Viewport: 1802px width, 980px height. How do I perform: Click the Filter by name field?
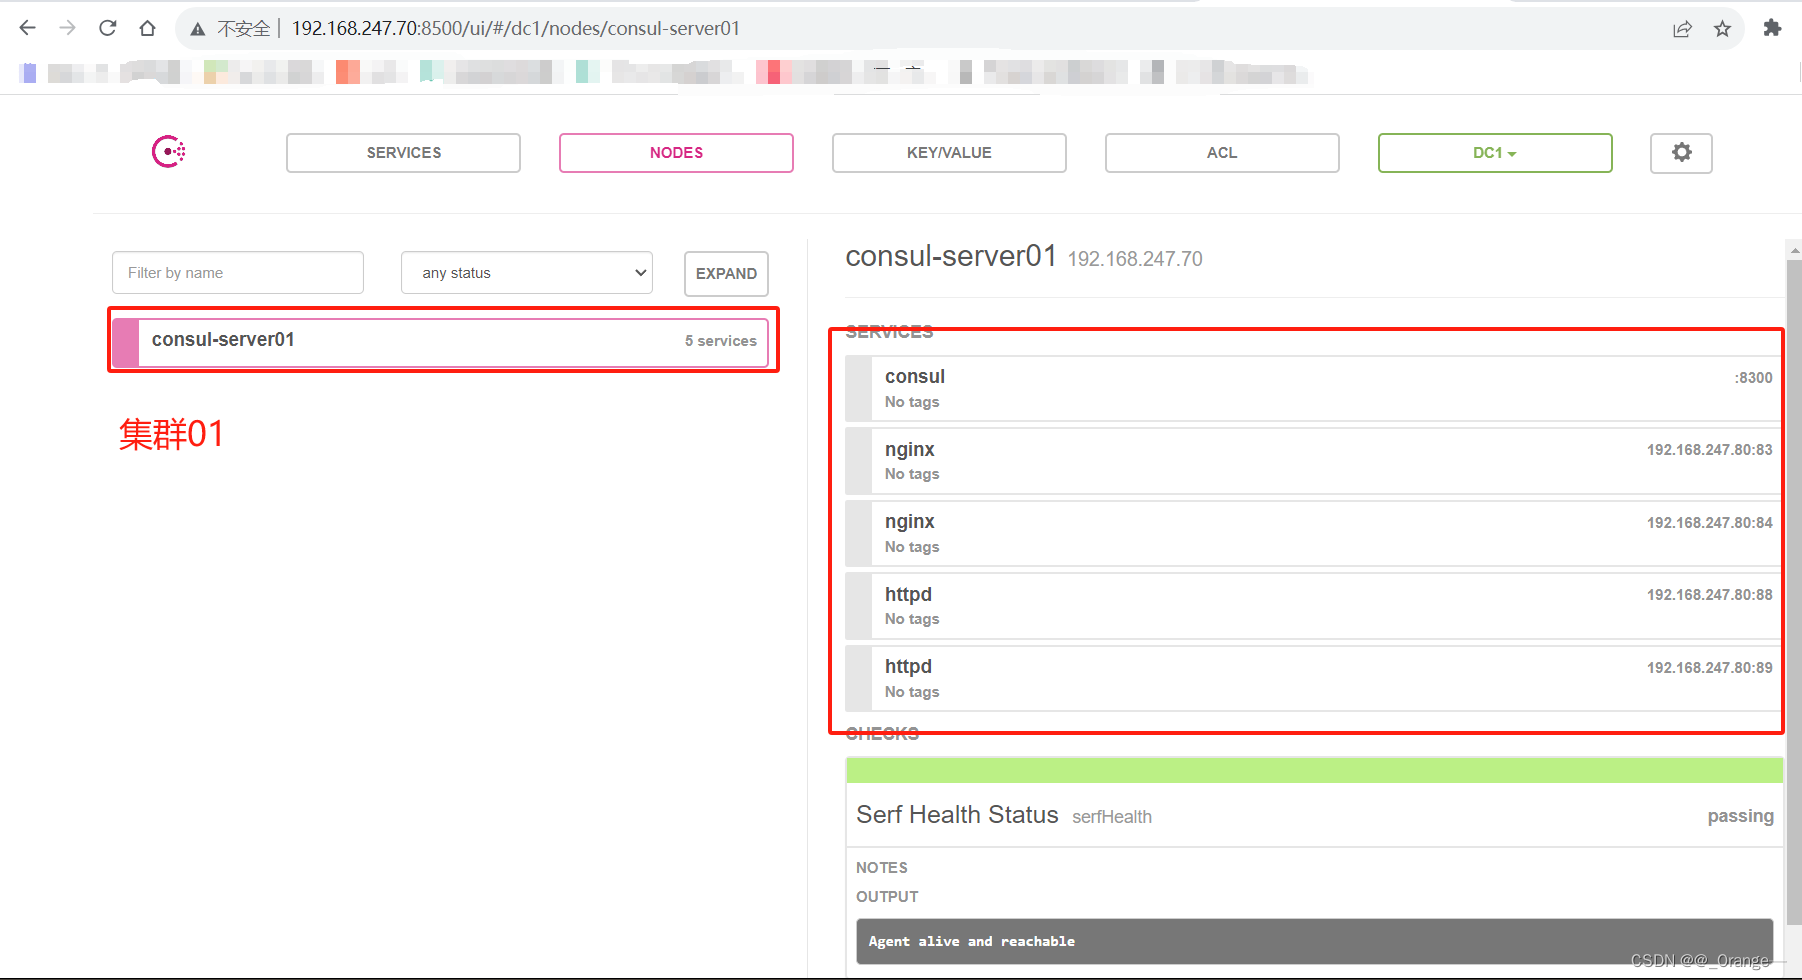pos(237,272)
